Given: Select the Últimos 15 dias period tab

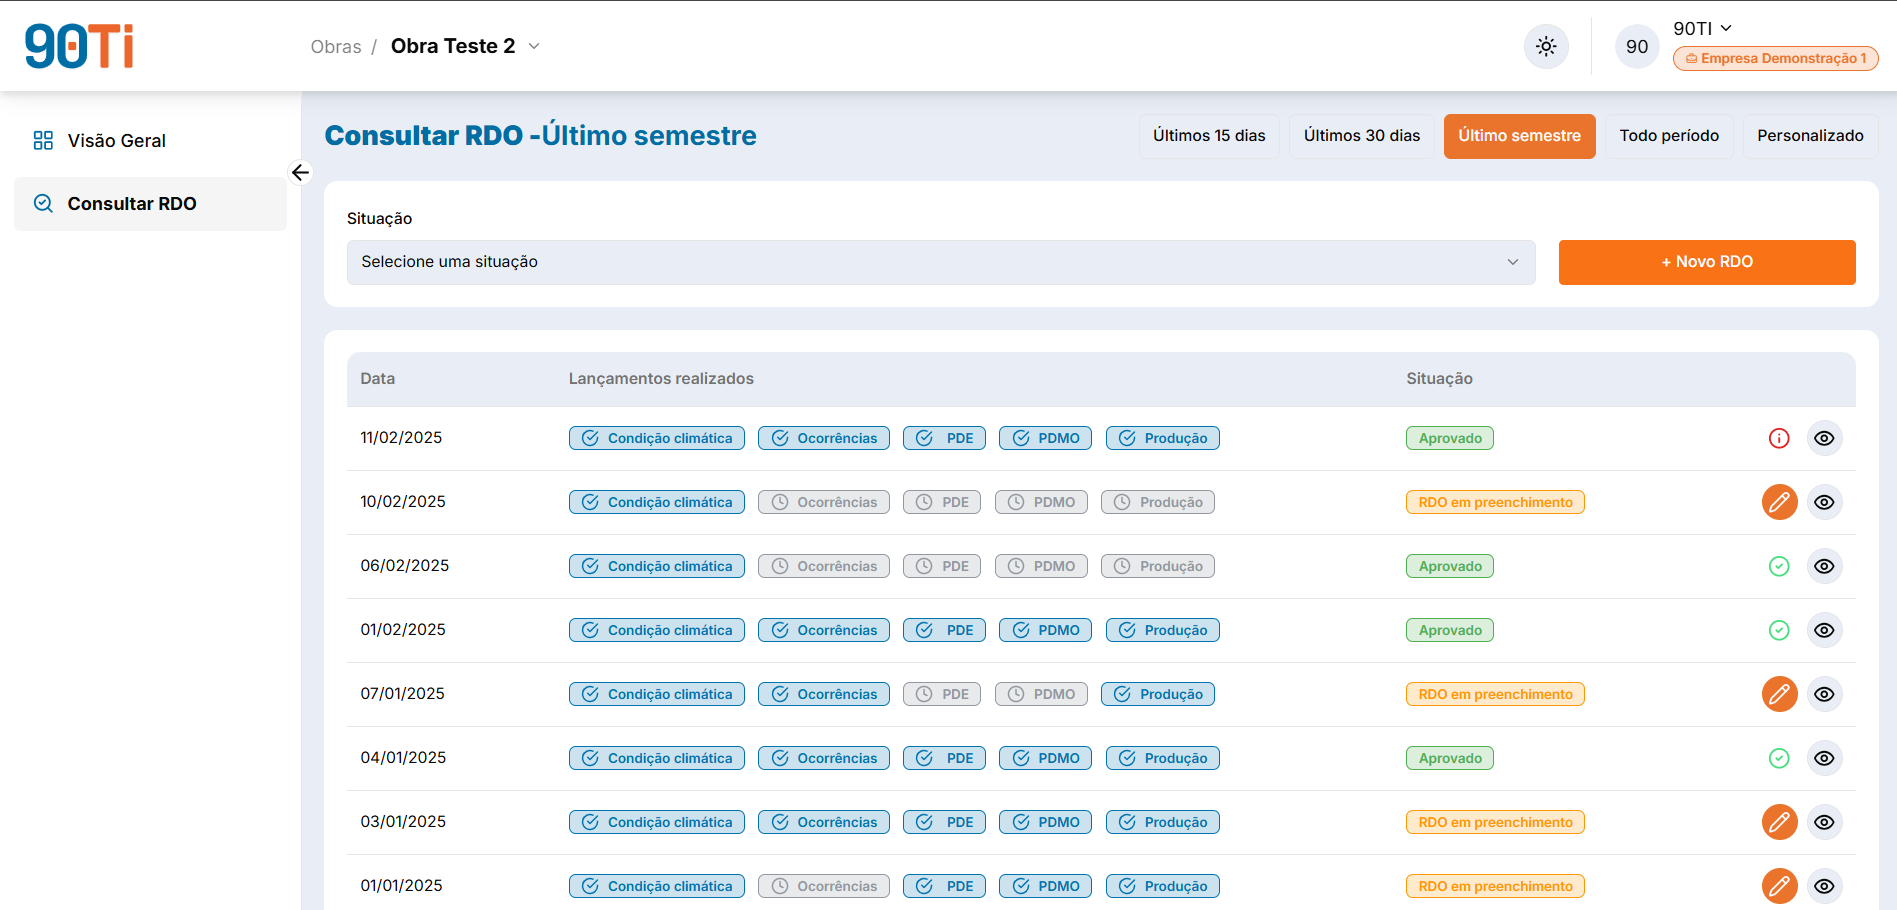Looking at the screenshot, I should (x=1209, y=136).
